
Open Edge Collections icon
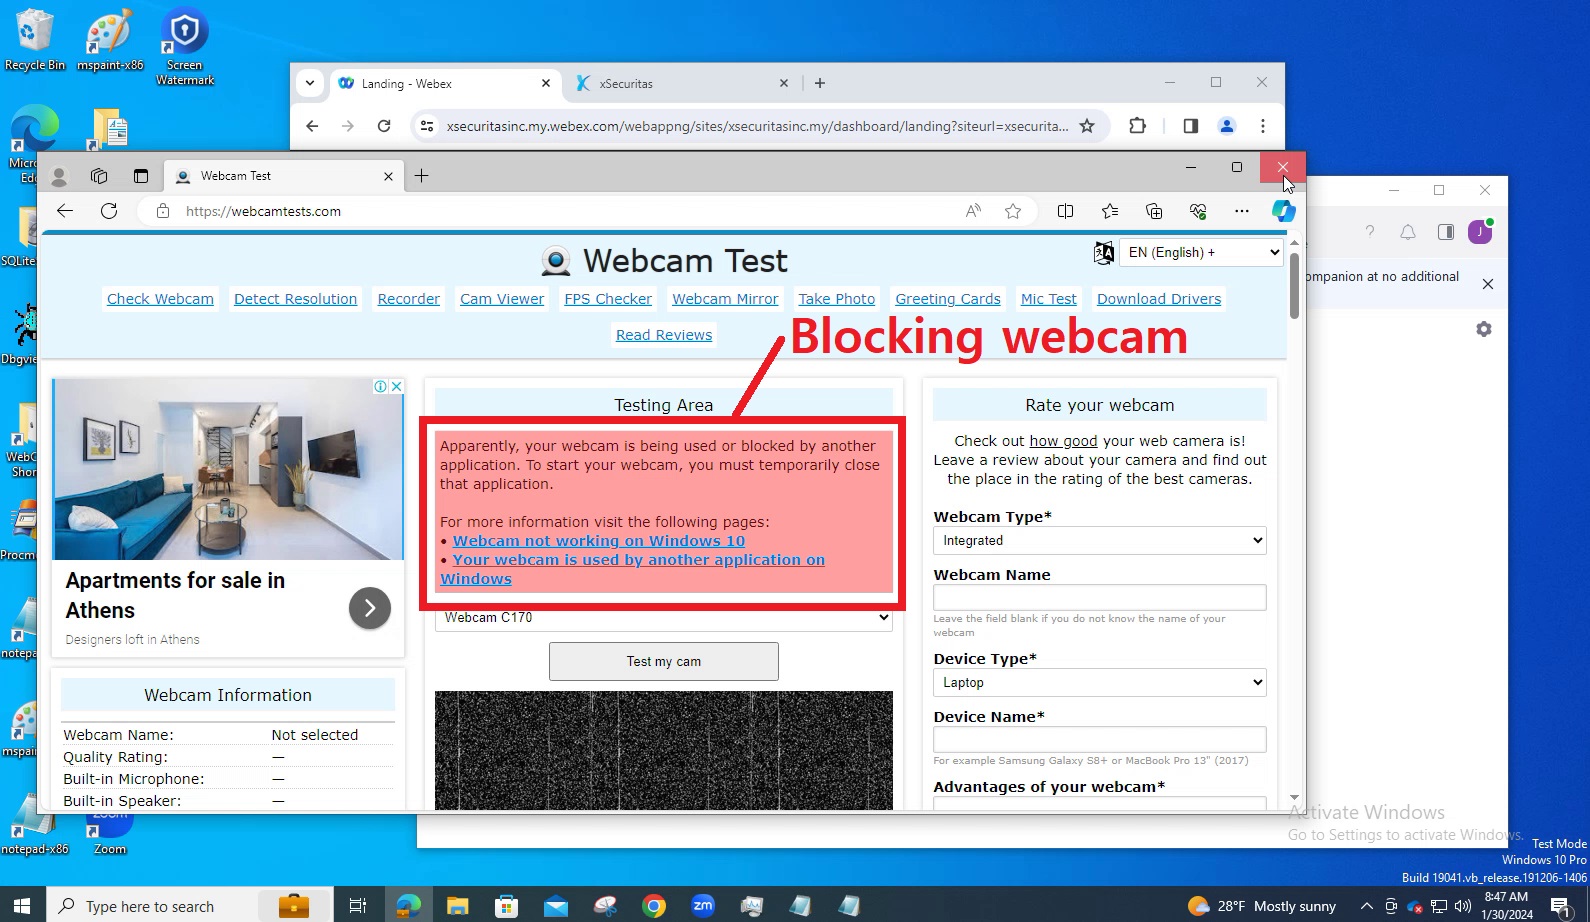point(1154,211)
